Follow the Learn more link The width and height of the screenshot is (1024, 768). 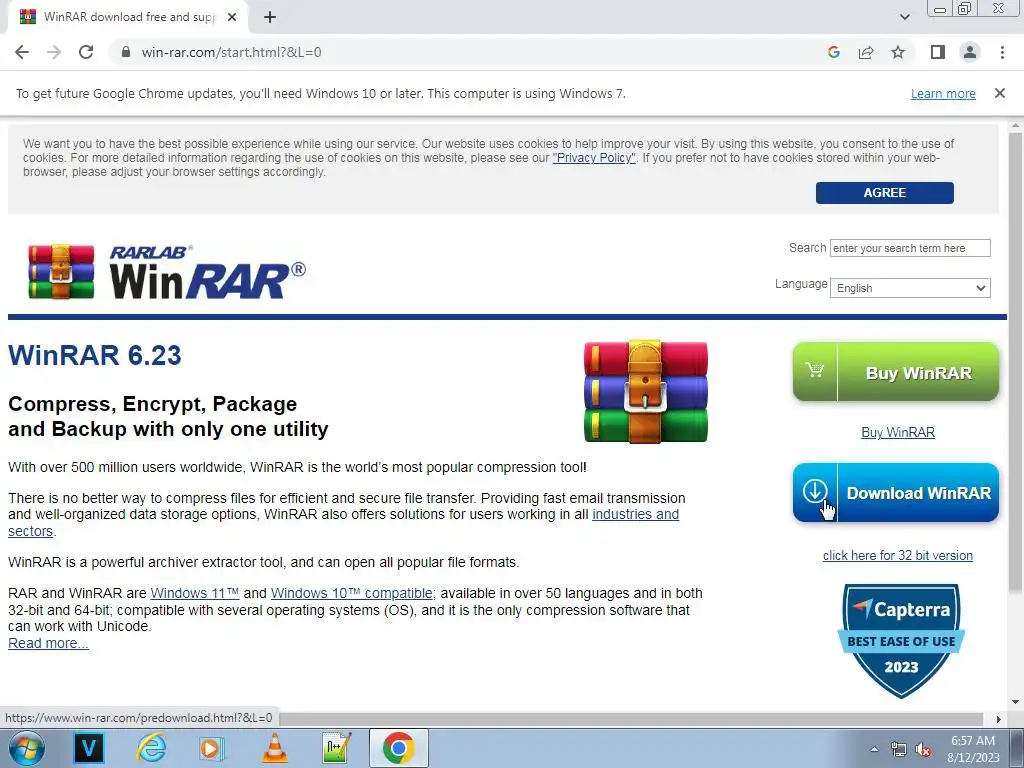943,94
